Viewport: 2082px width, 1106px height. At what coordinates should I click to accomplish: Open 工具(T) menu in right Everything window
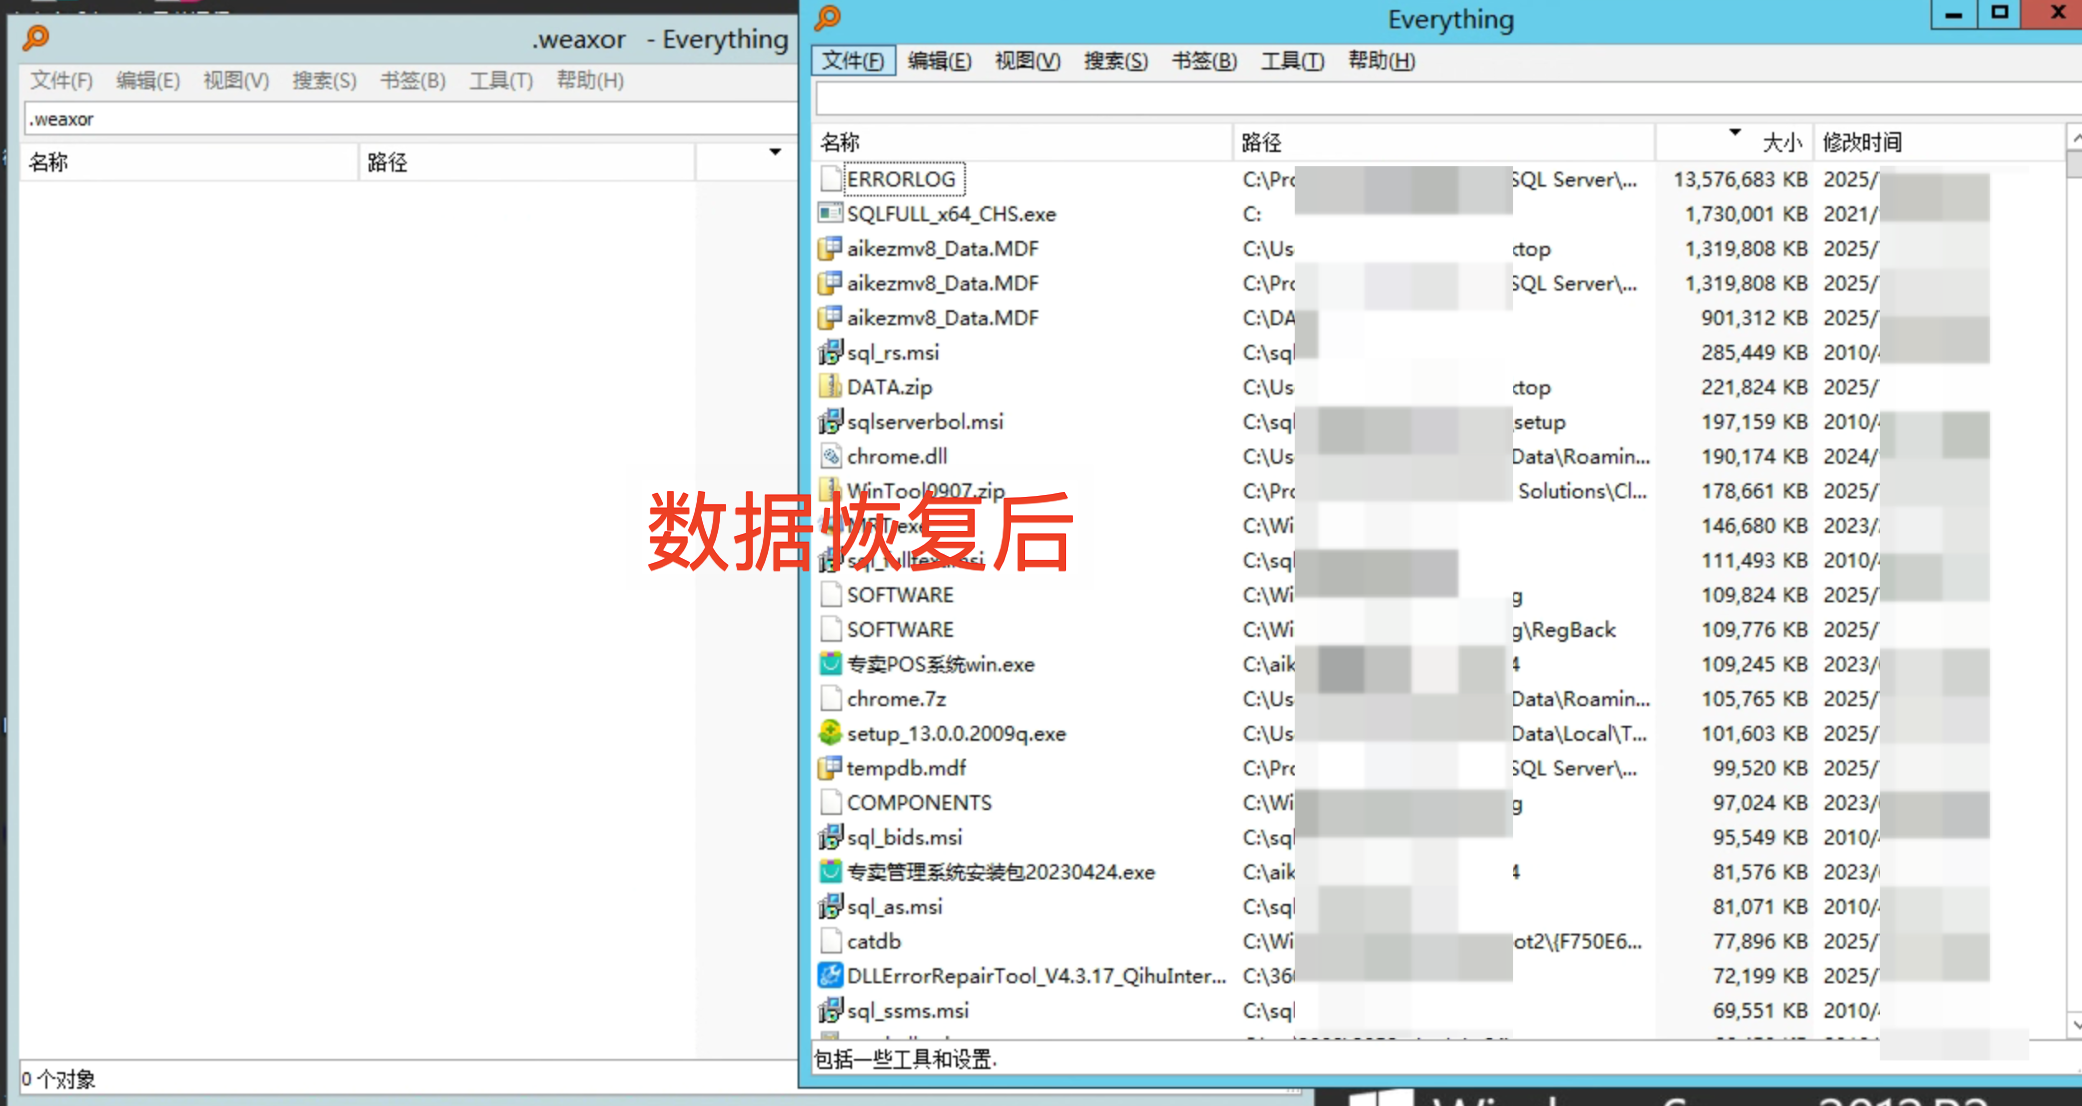coord(1292,61)
